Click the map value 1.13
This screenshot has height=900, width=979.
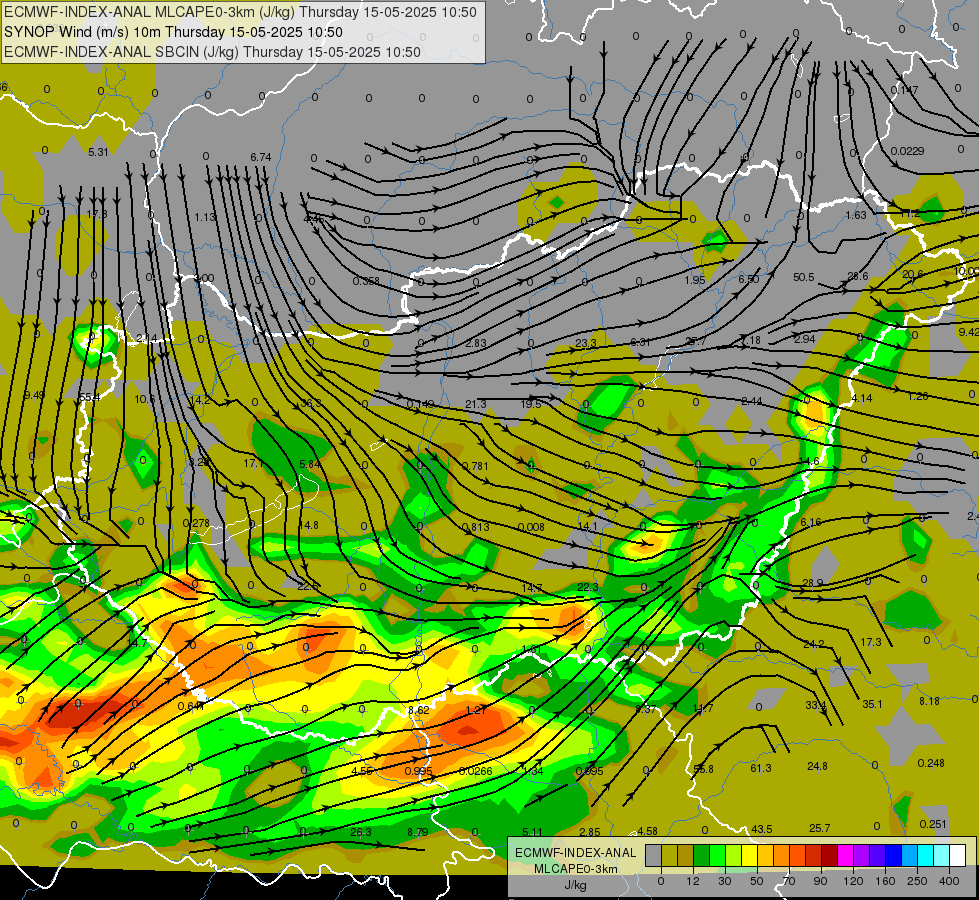tap(205, 217)
